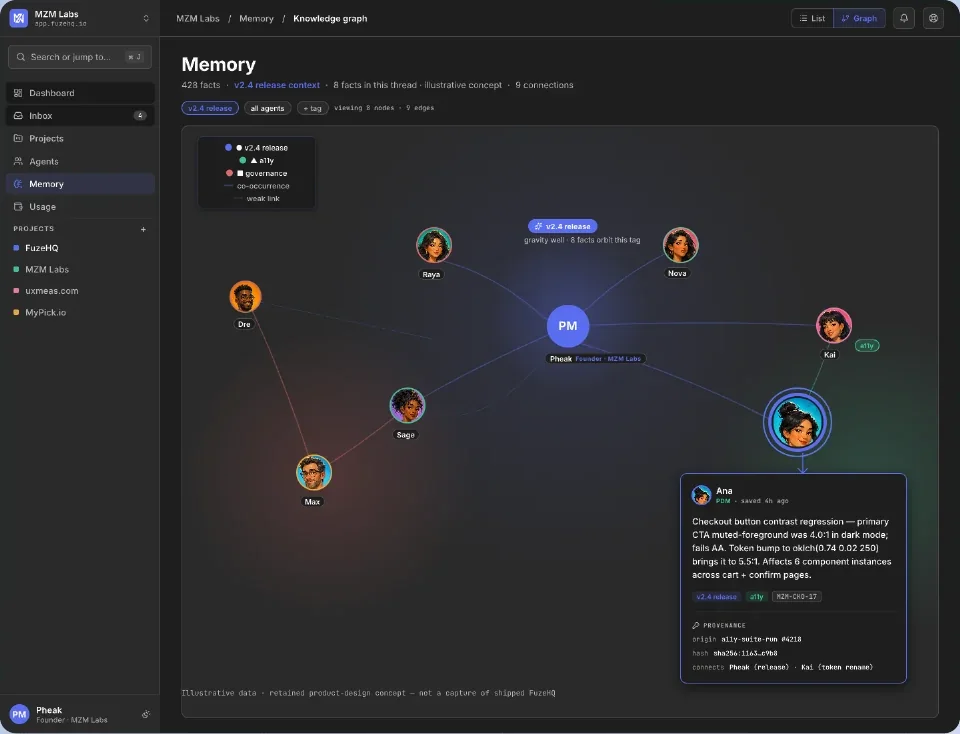Click the v2.4 release tag in card

tap(716, 597)
